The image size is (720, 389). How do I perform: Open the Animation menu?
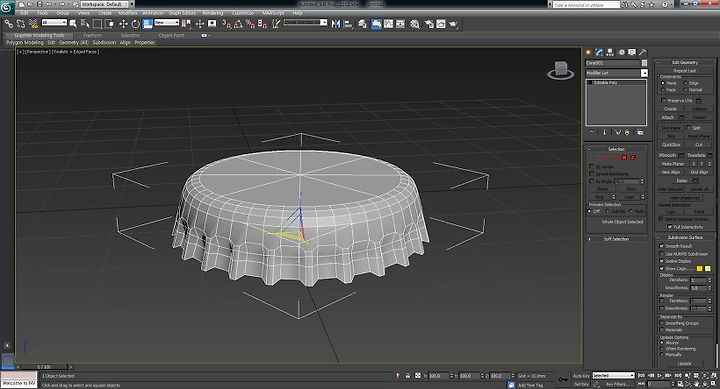(153, 13)
